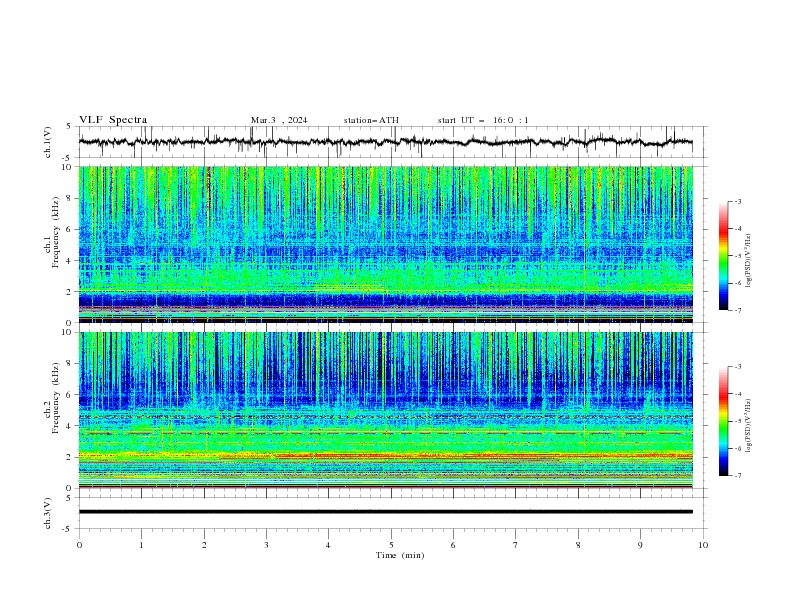Click the time axis tick label "8"
This screenshot has height=612, width=792.
(x=578, y=545)
